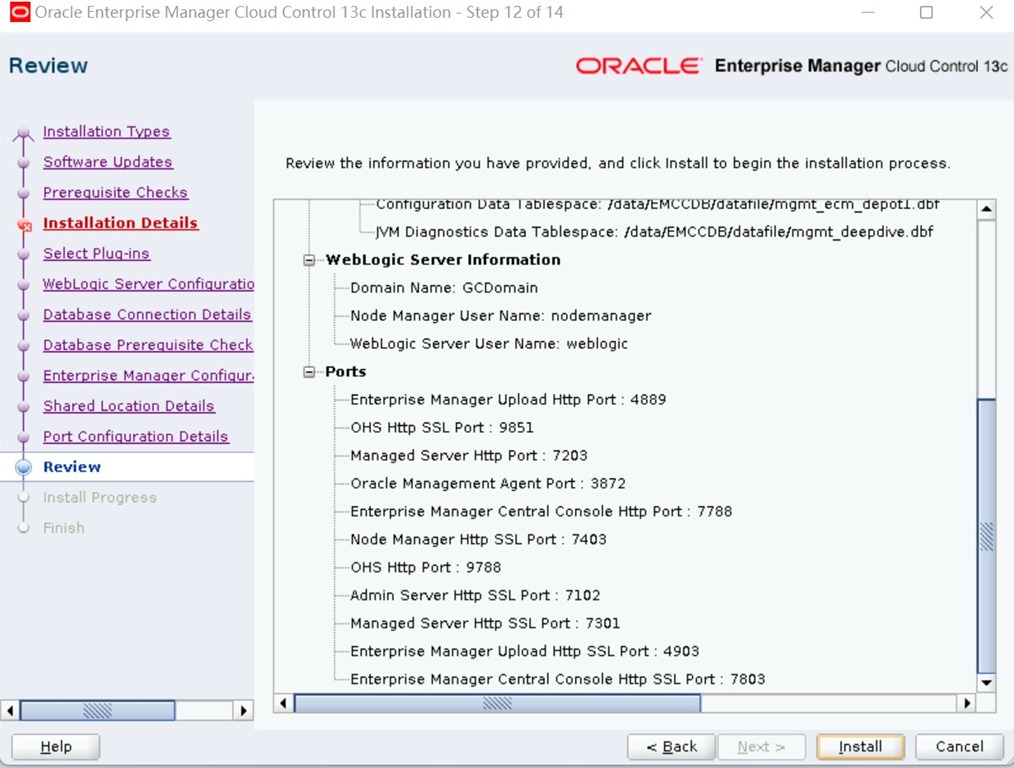Screen dimensions: 1014x768
Task: Open Shared Location Details step
Action: coord(129,405)
